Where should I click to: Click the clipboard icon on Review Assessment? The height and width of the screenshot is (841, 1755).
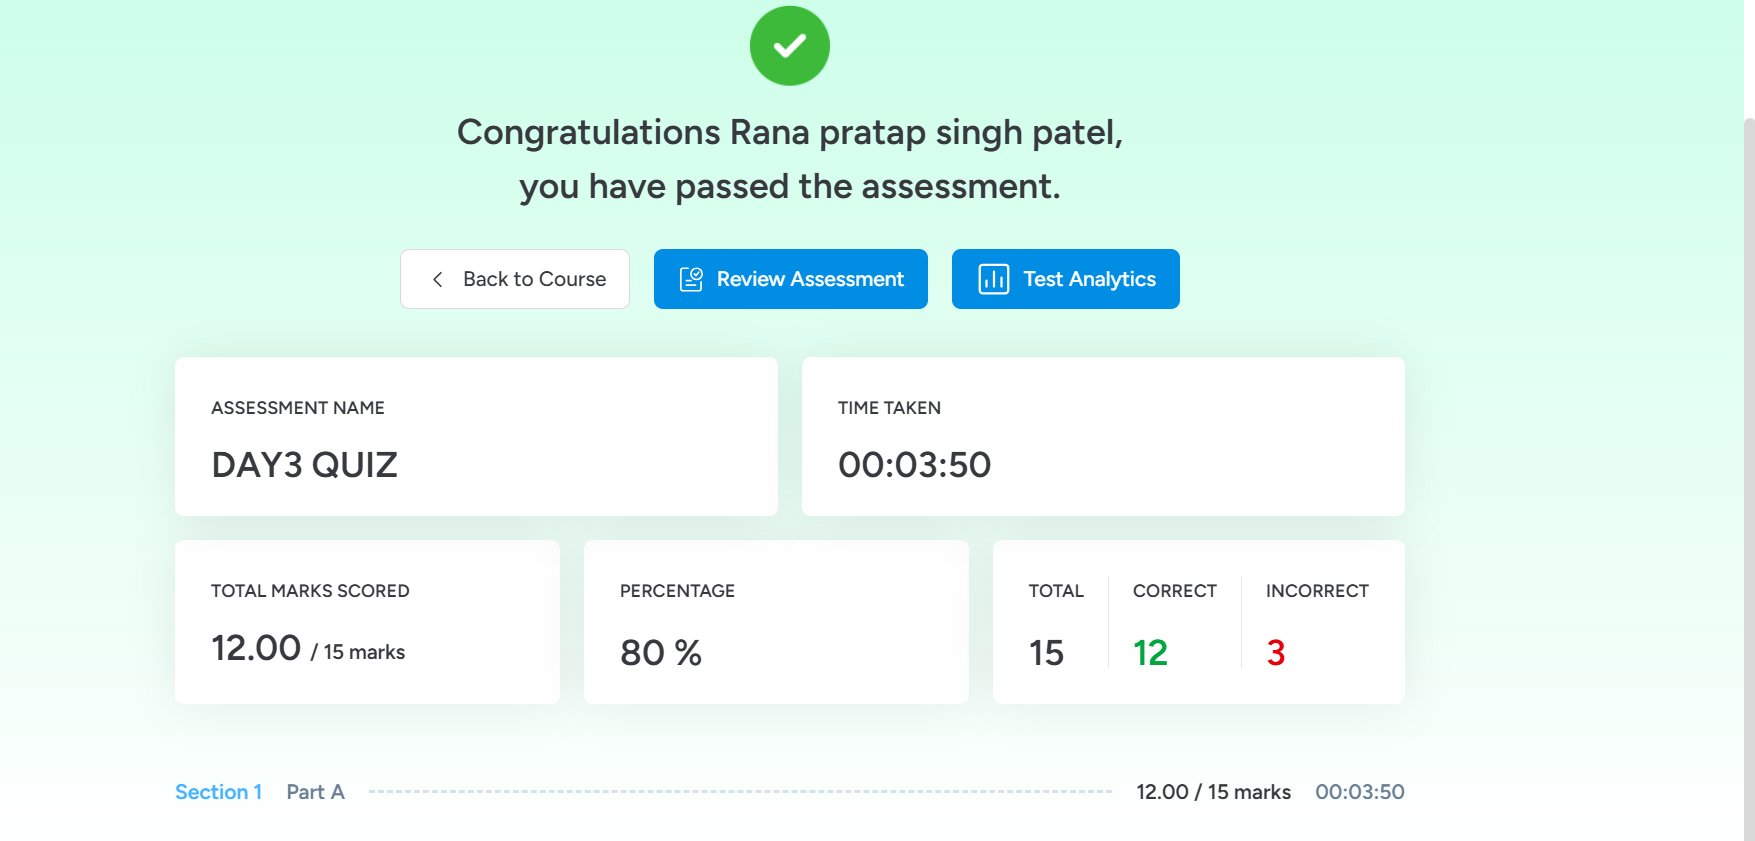[691, 280]
